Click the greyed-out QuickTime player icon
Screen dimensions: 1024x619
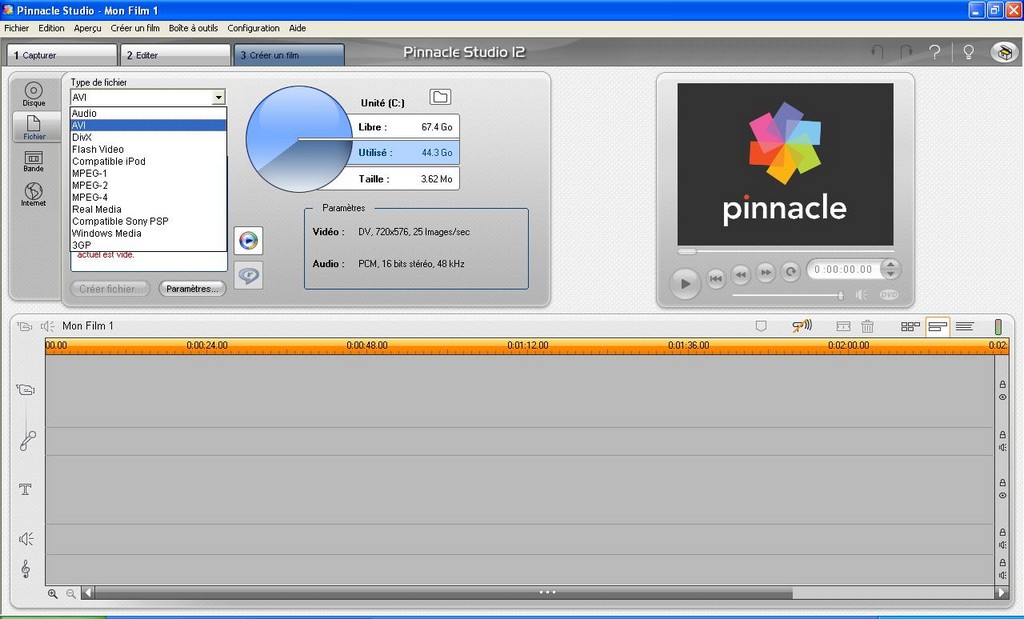pyautogui.click(x=248, y=275)
